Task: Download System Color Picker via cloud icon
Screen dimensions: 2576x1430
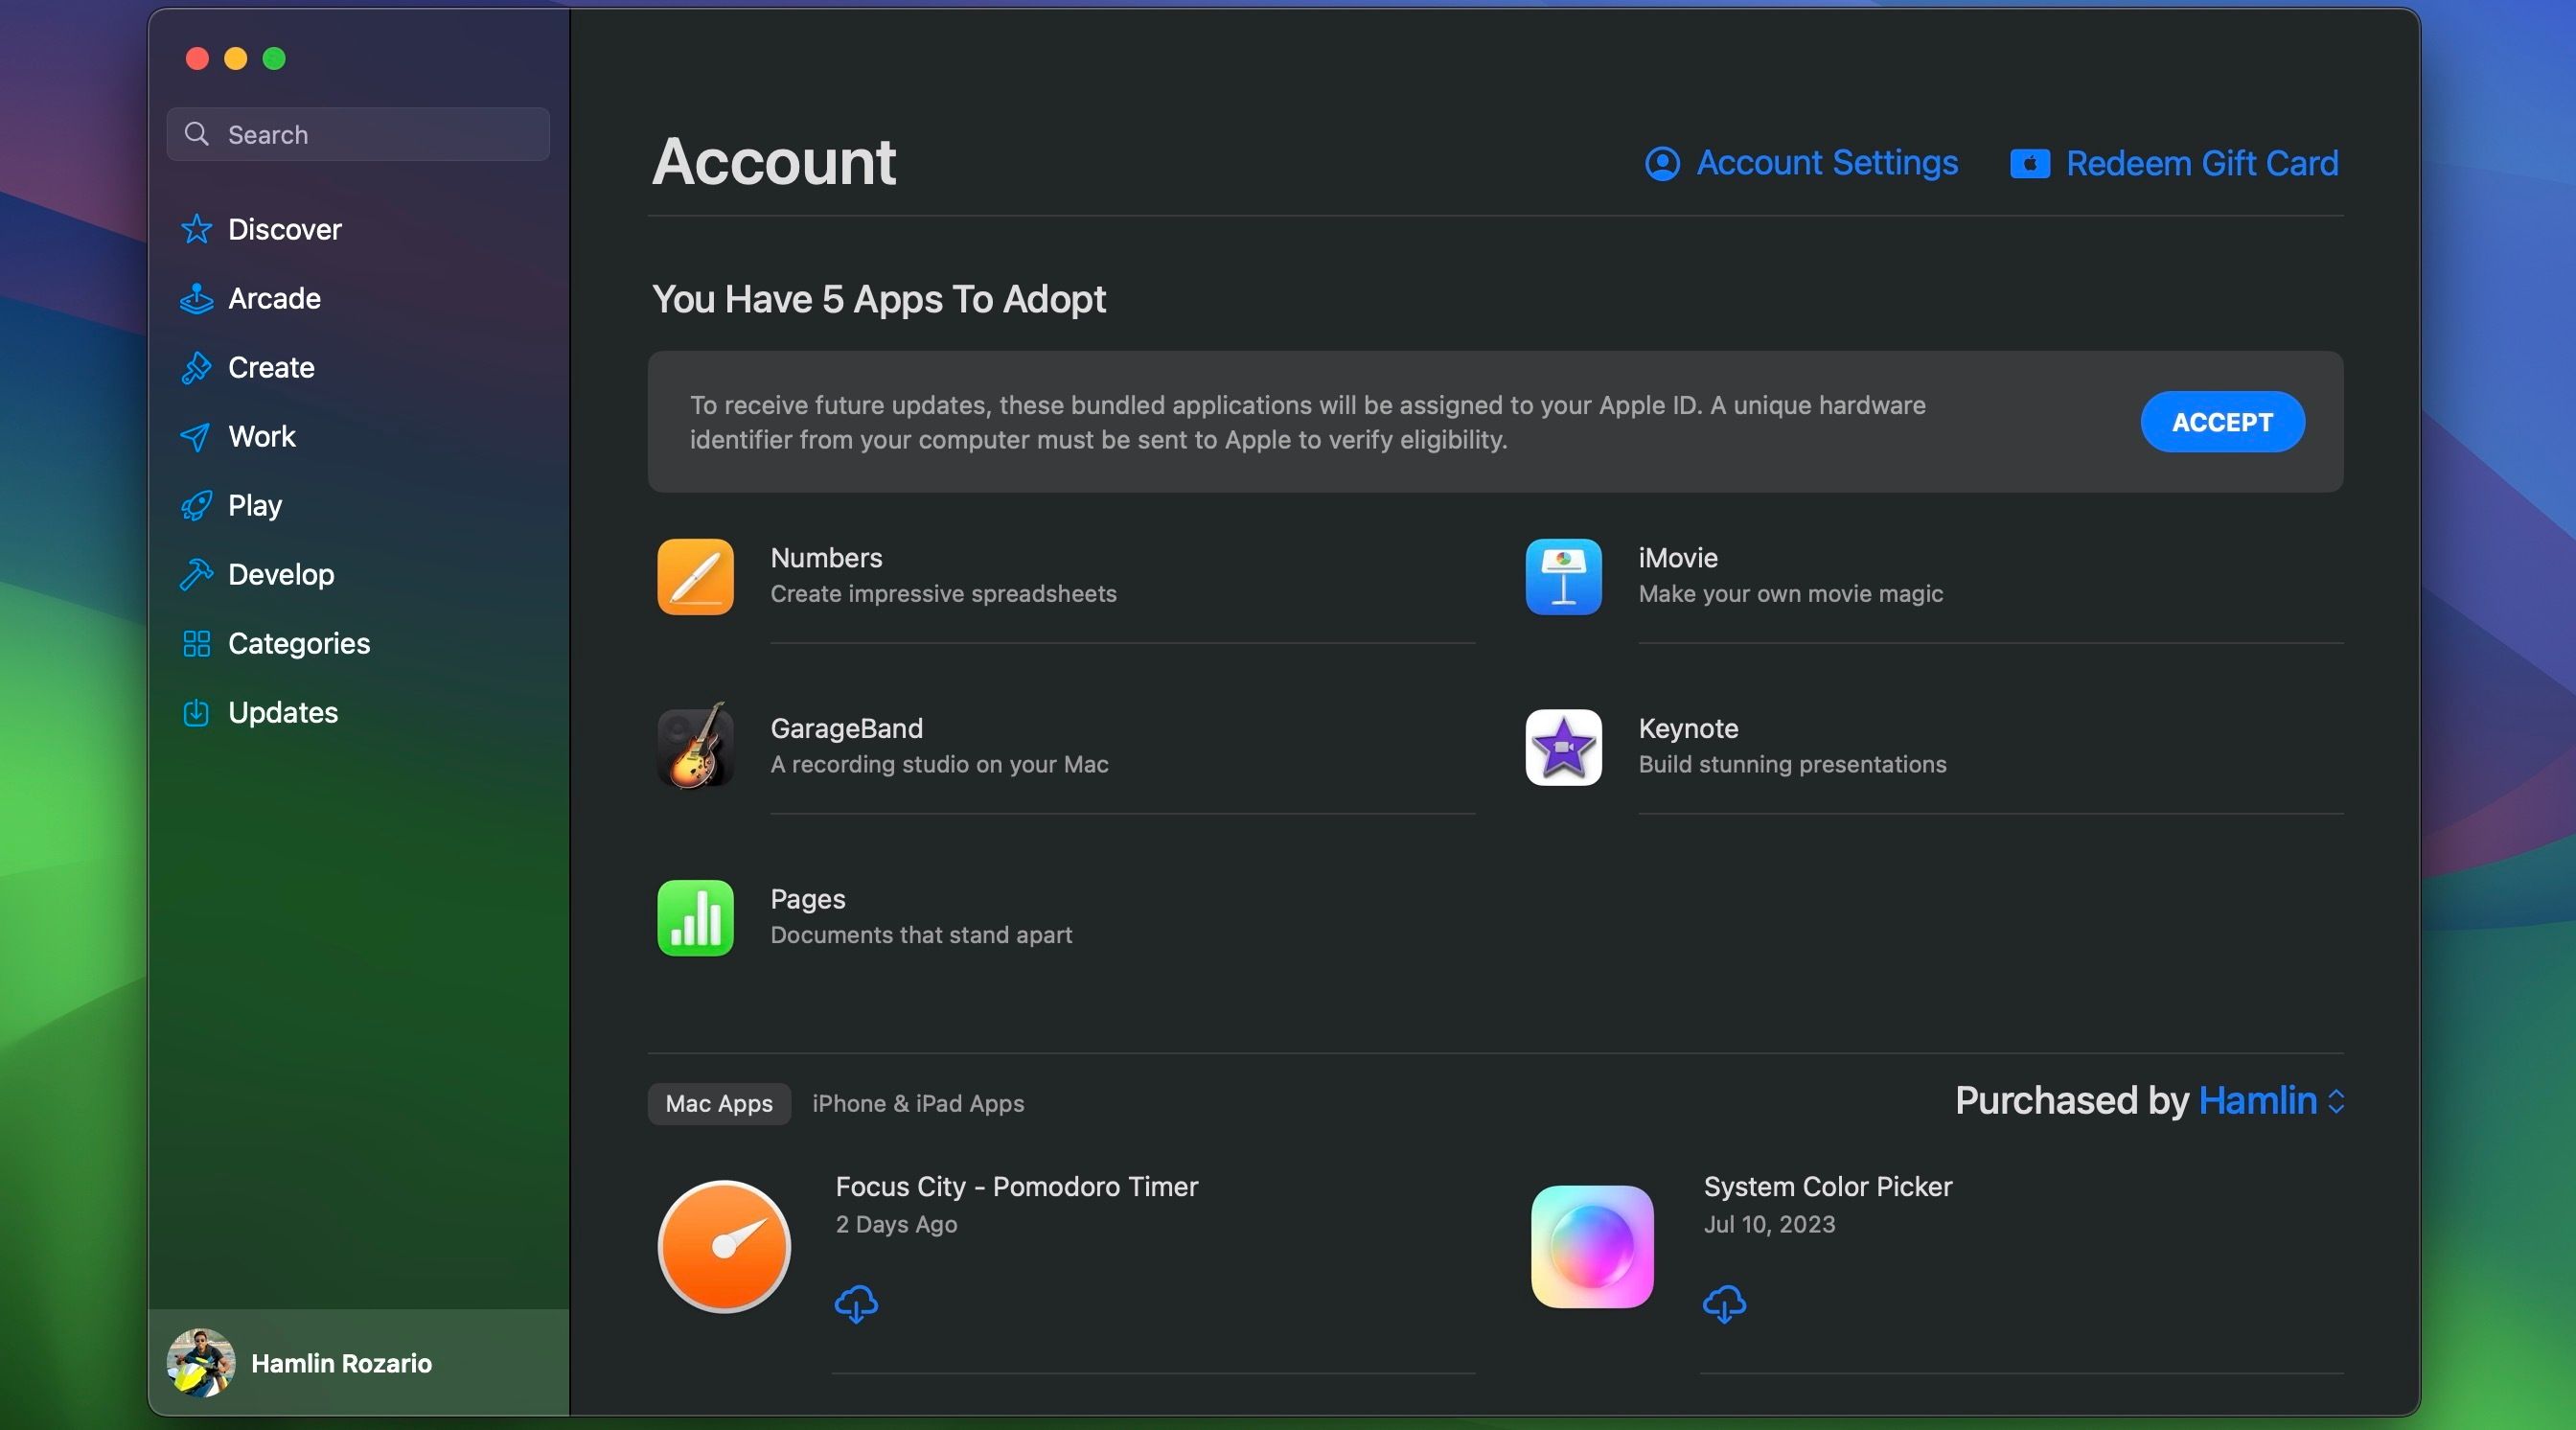Action: pyautogui.click(x=1724, y=1304)
